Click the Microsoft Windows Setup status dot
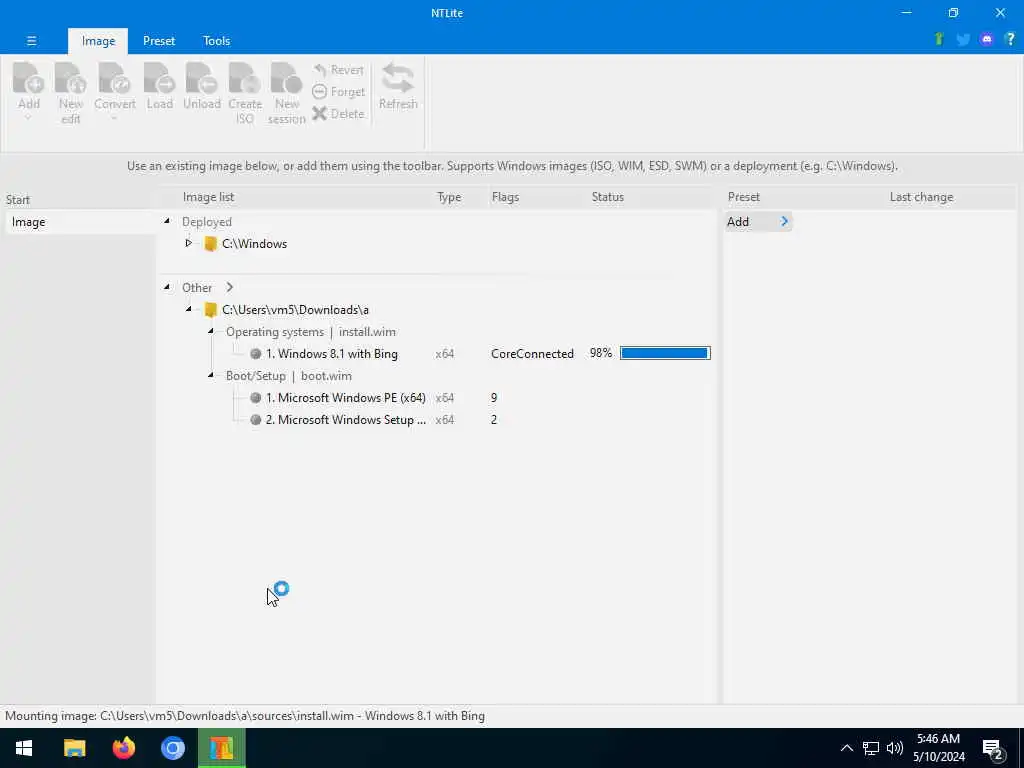Viewport: 1024px width, 768px height. (255, 420)
